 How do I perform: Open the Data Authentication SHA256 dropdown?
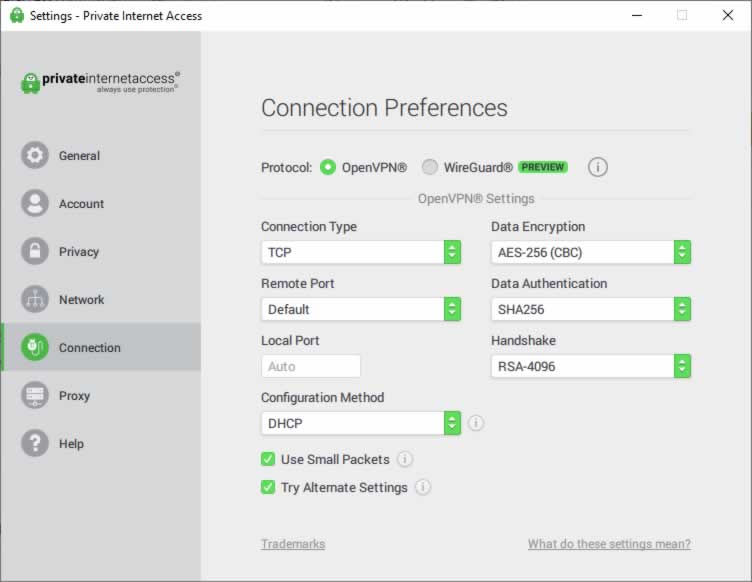[591, 309]
